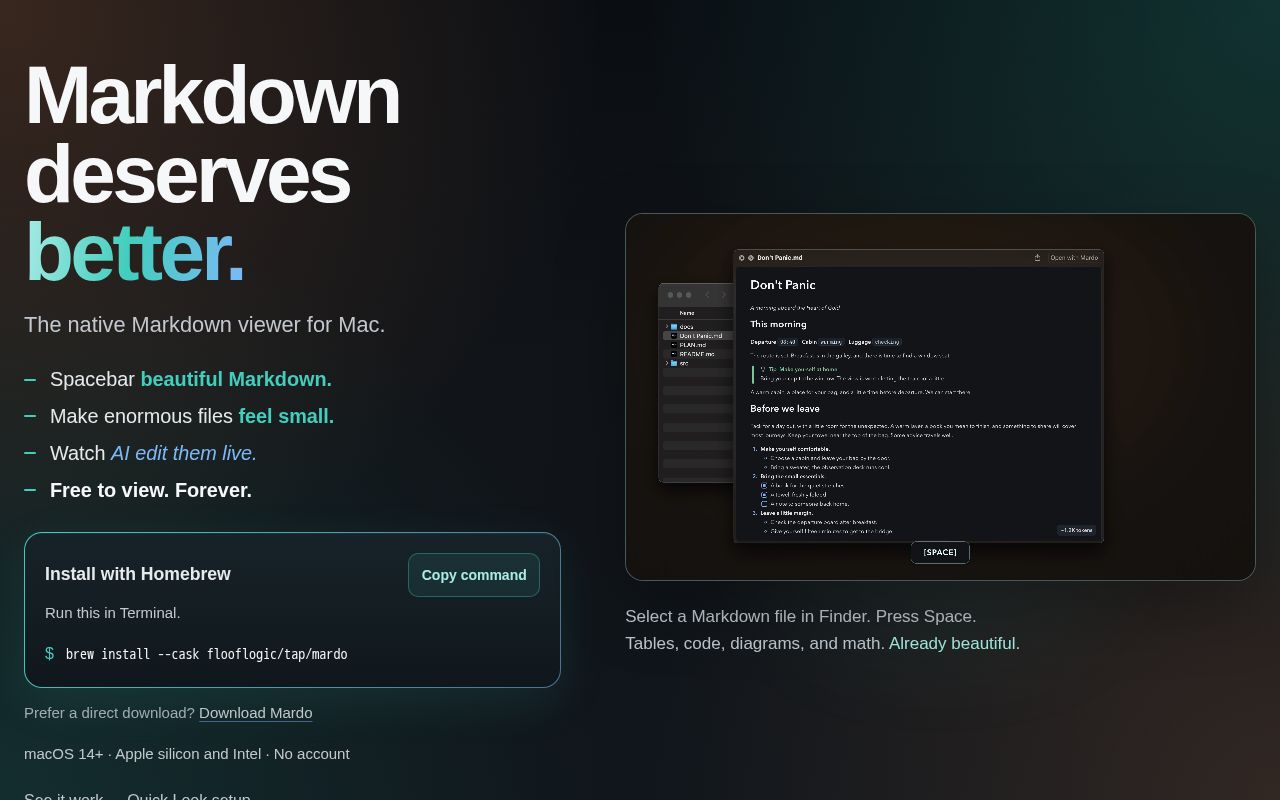Click the dollar sign terminal prompt
The height and width of the screenshot is (800, 1280).
point(49,653)
